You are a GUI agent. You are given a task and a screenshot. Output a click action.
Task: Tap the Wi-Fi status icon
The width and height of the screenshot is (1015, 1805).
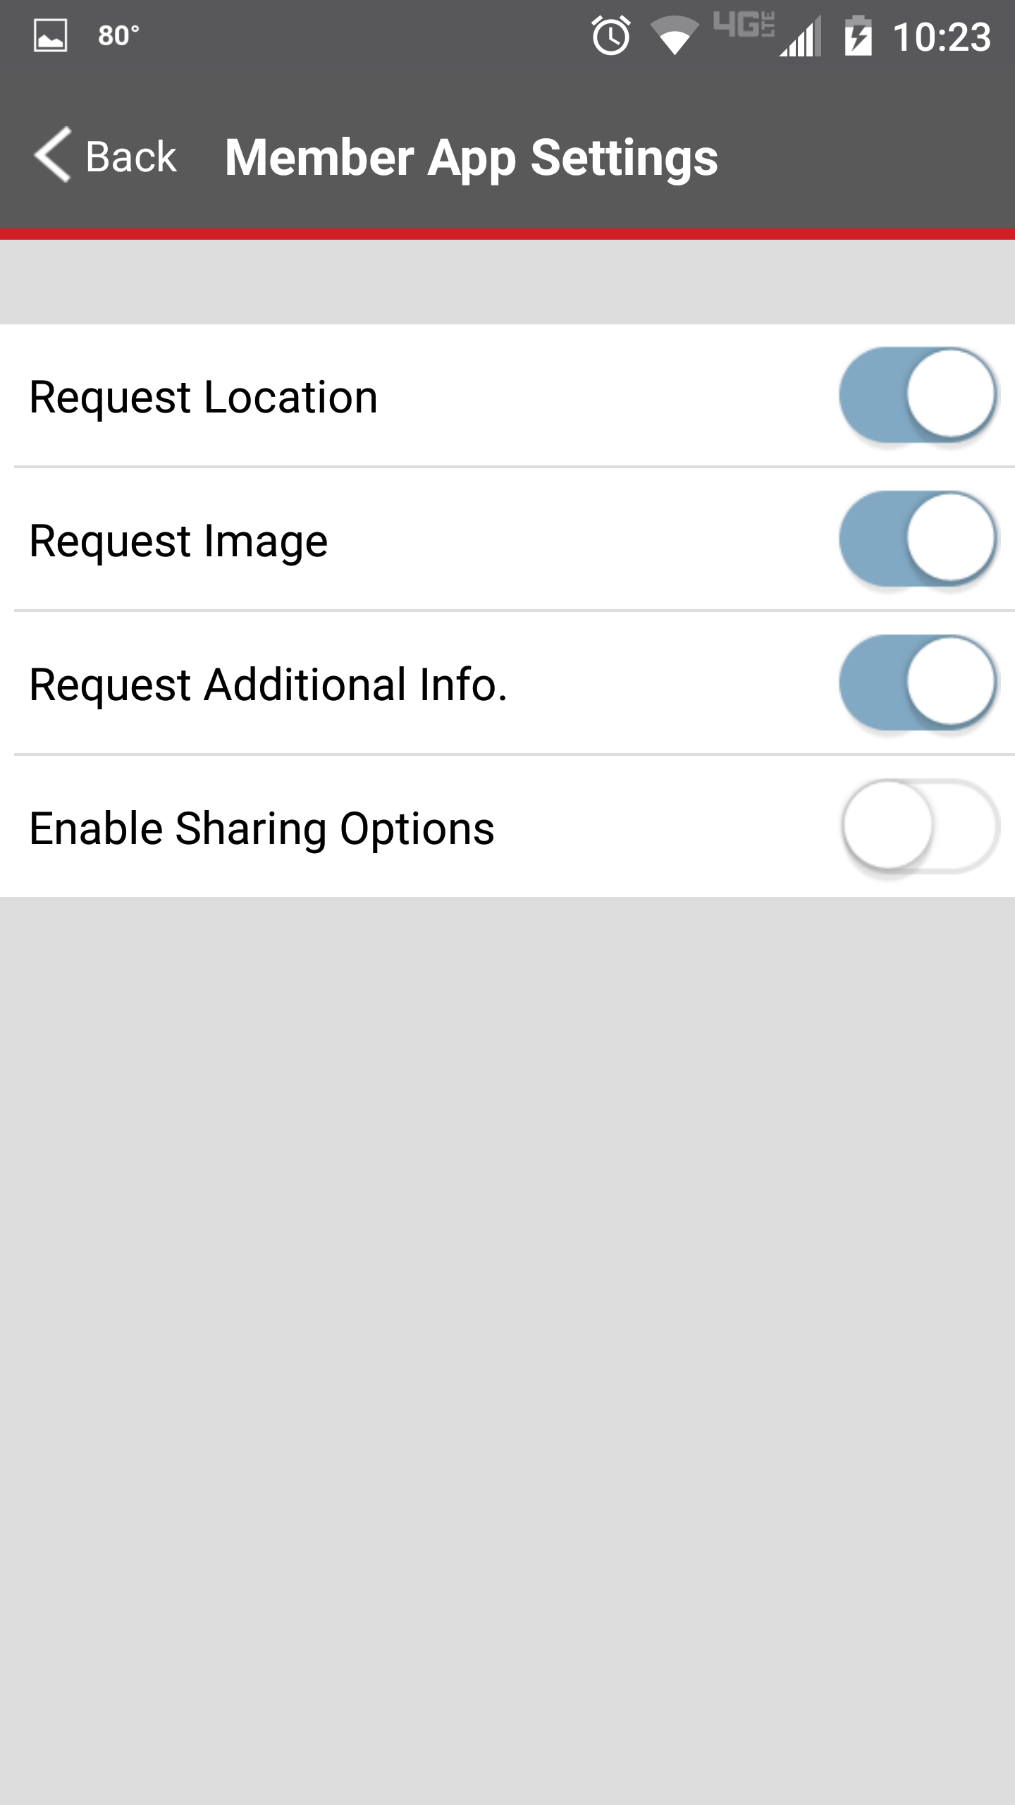pyautogui.click(x=674, y=36)
